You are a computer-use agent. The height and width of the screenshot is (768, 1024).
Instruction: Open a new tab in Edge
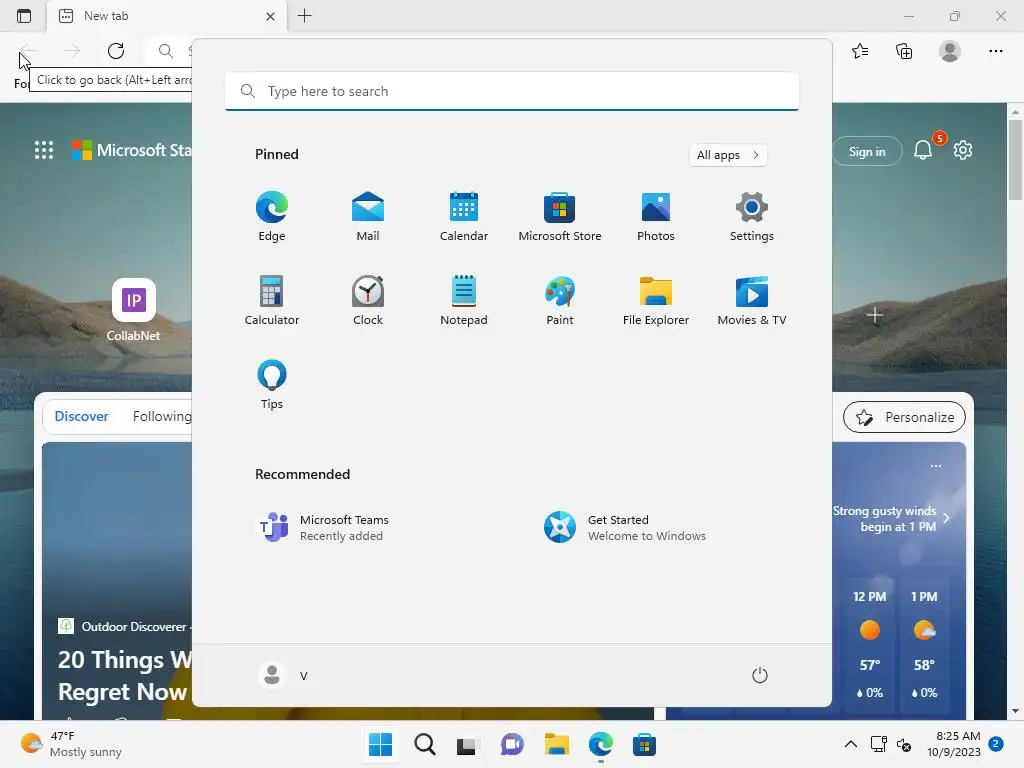[x=304, y=16]
